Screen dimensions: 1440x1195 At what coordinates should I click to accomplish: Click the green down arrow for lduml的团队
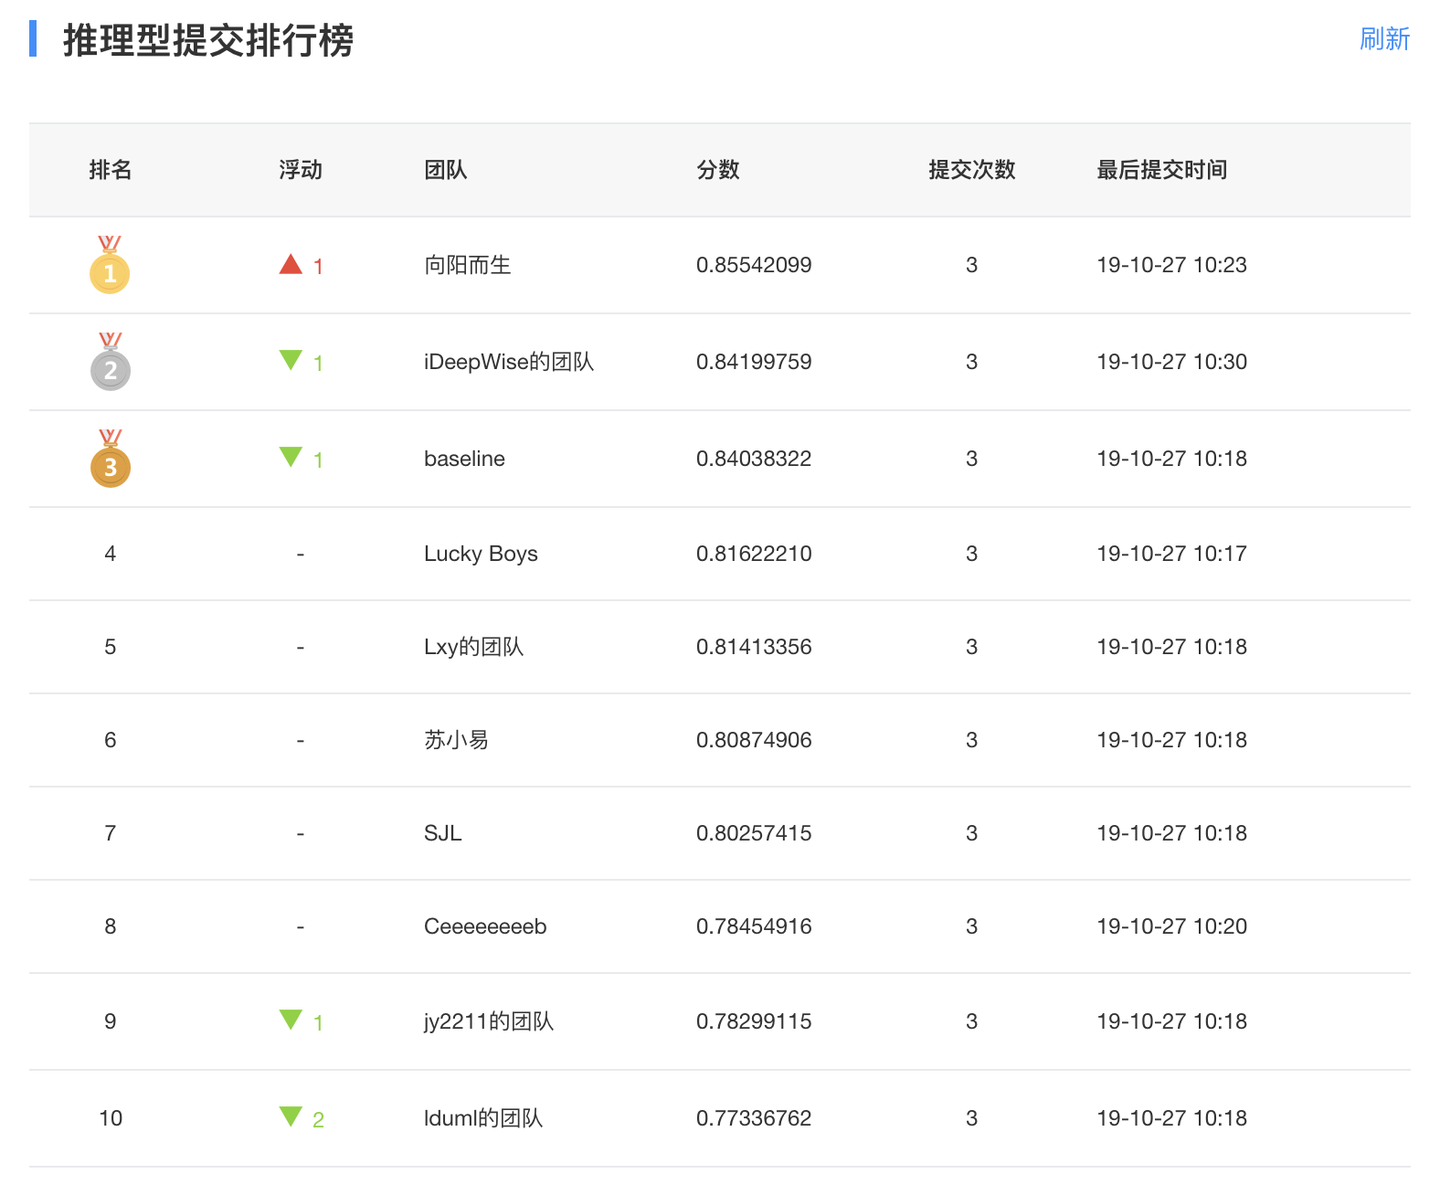tap(291, 1117)
